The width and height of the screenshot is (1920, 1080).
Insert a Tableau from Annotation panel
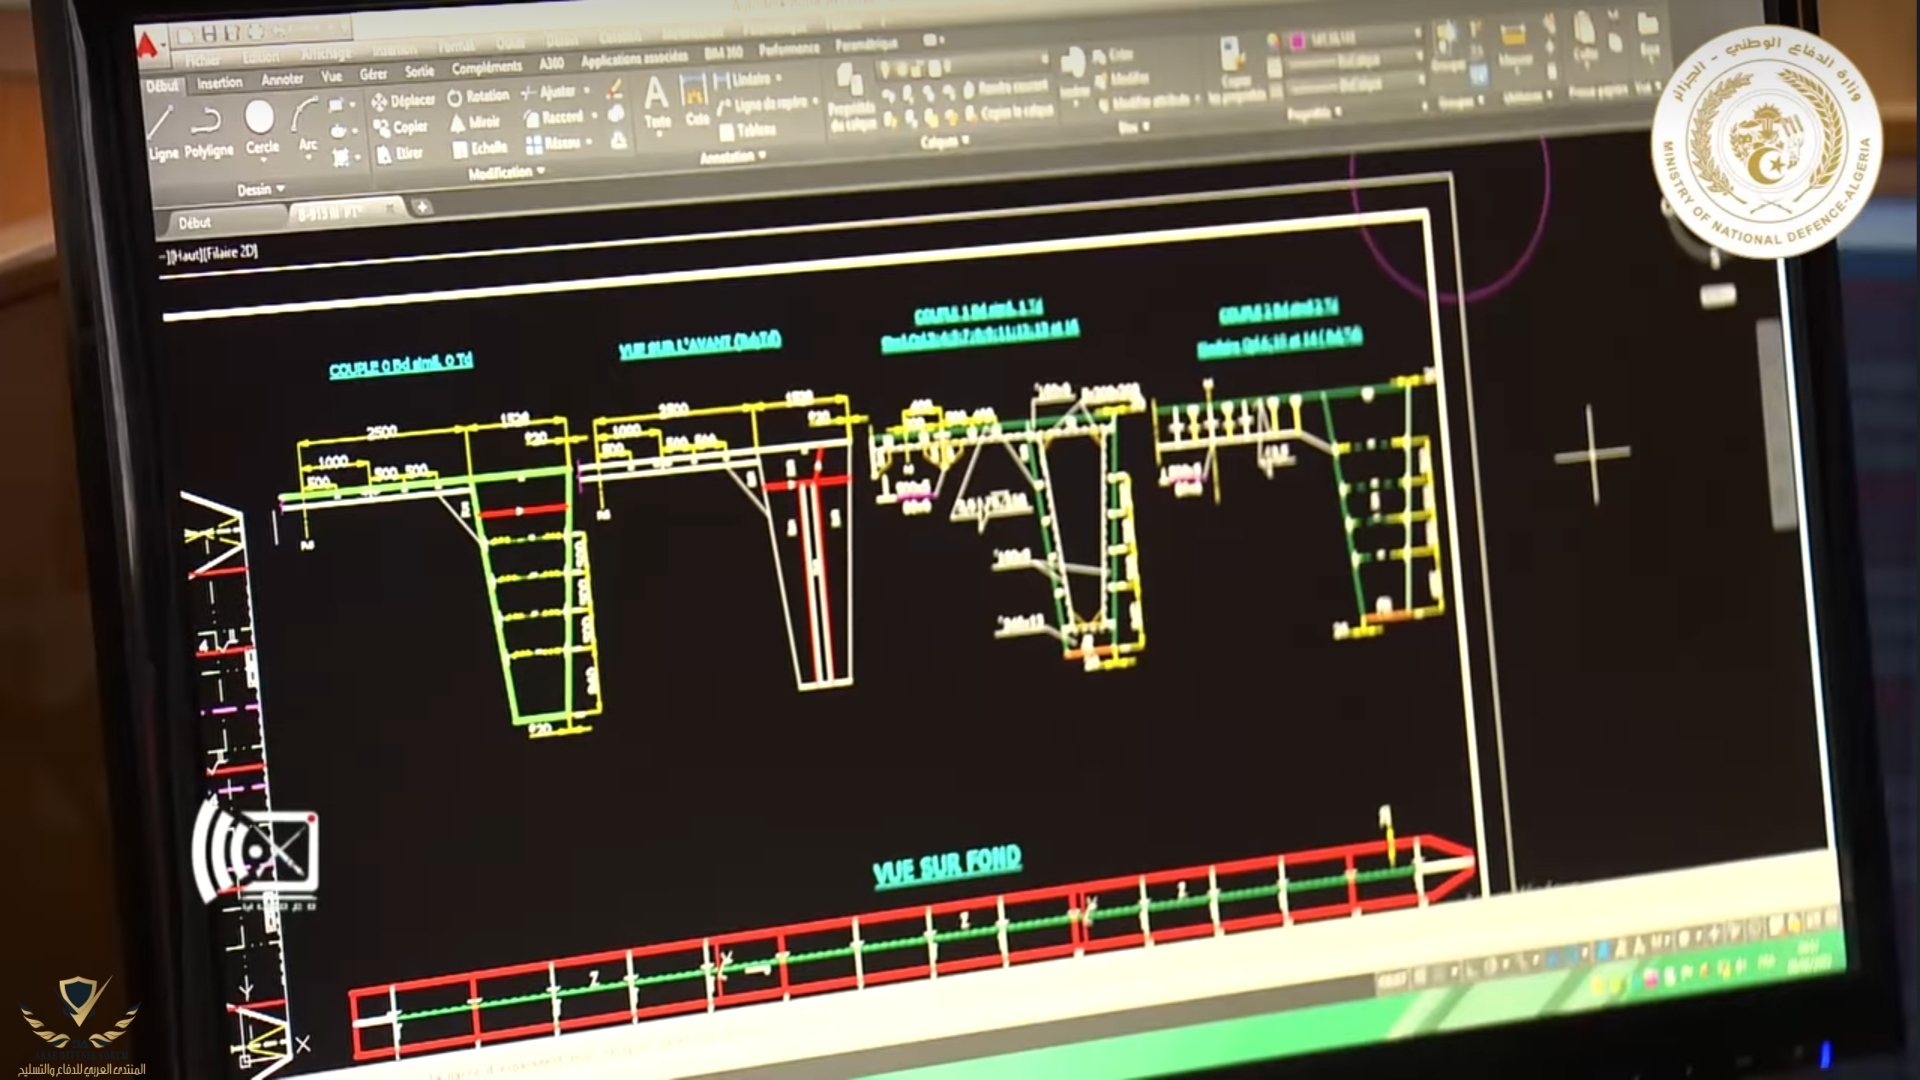tap(748, 130)
